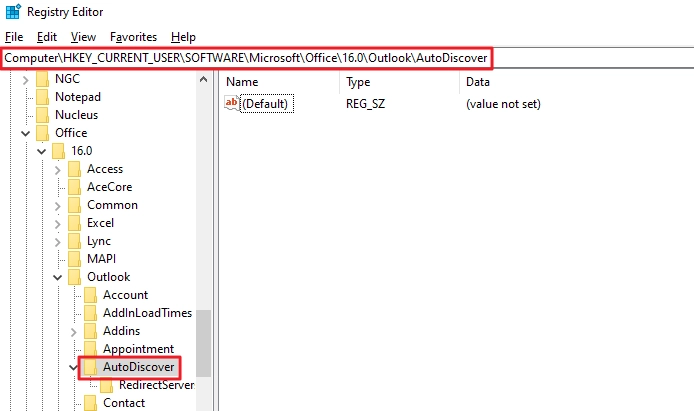The image size is (694, 411).
Task: Click the tree scrollbar up arrow
Action: [x=204, y=80]
